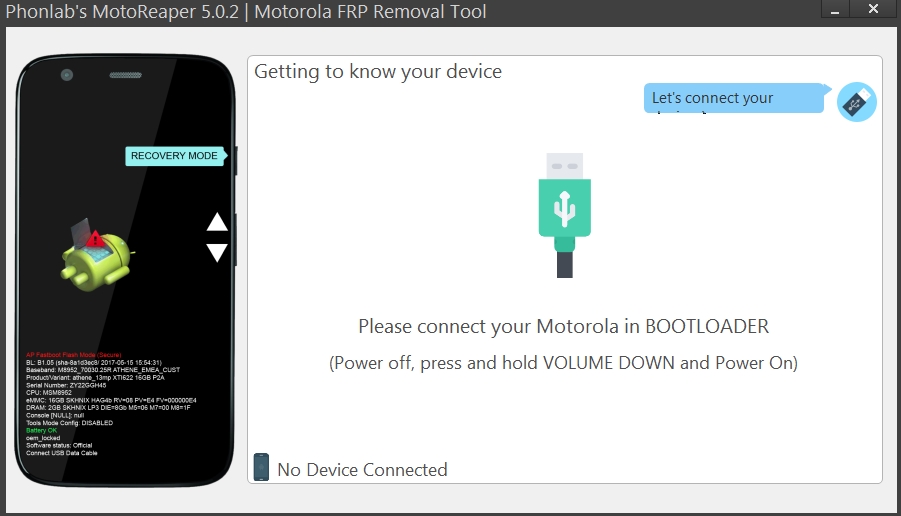Click the Android robot error icon on phone
This screenshot has height=516, width=901.
click(x=97, y=255)
